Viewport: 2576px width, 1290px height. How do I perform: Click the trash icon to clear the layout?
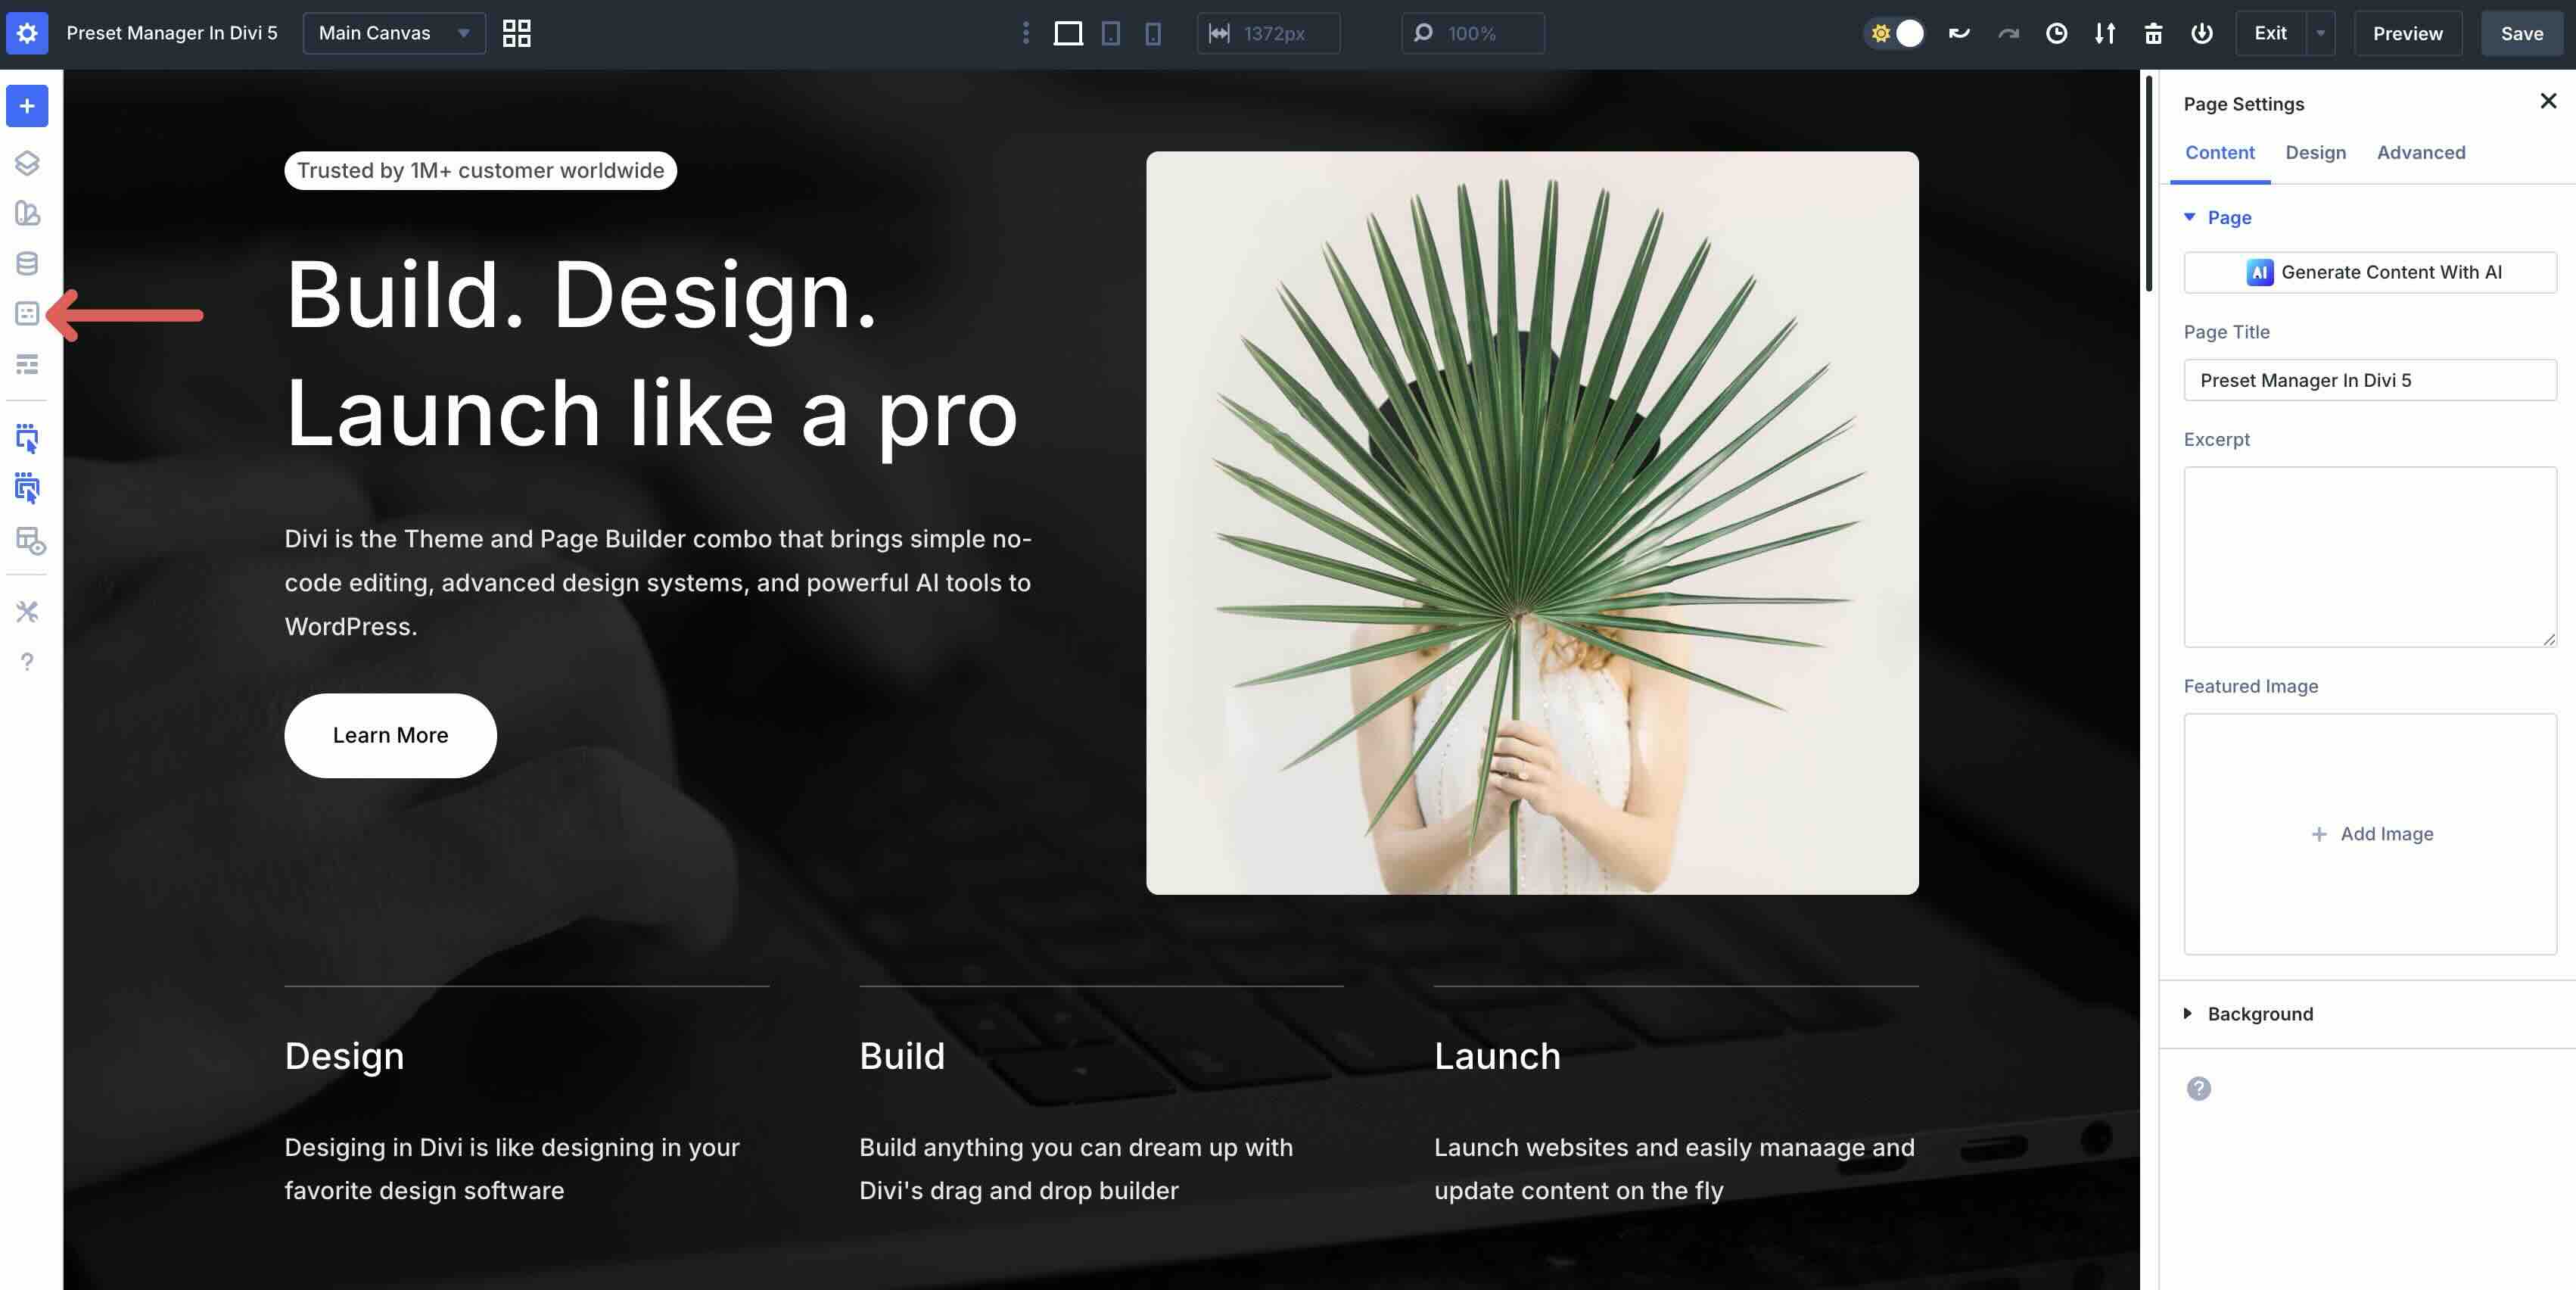(x=2154, y=33)
